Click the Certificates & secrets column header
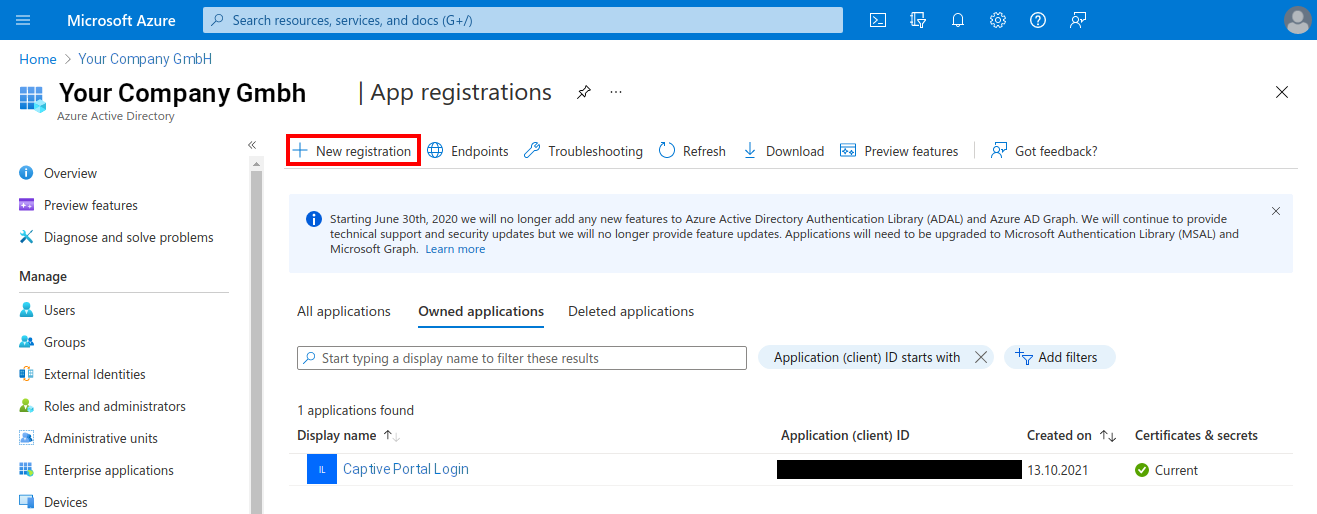Image resolution: width=1317 pixels, height=514 pixels. [1196, 435]
